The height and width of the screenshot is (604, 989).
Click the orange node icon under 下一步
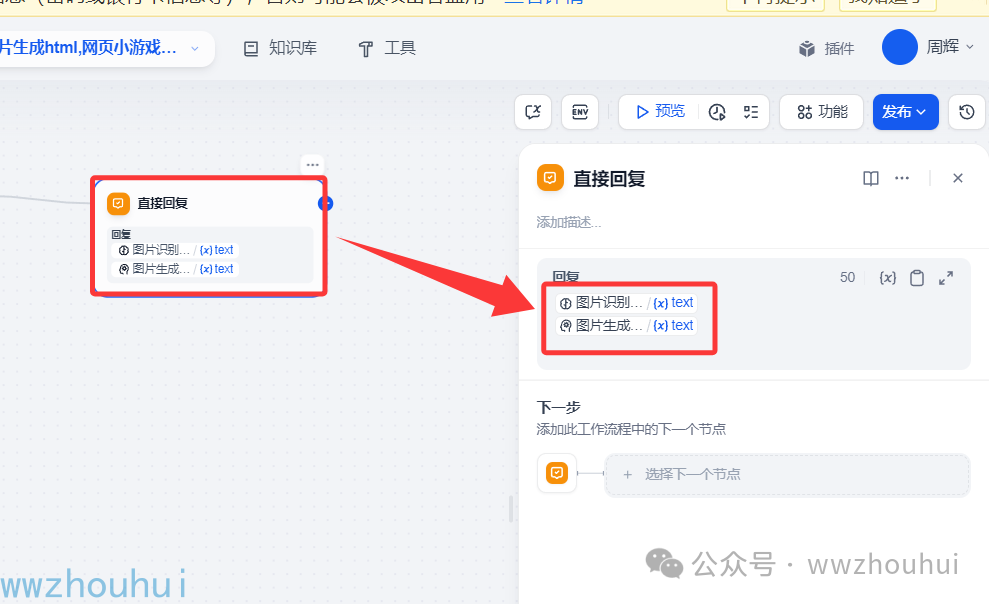point(557,473)
